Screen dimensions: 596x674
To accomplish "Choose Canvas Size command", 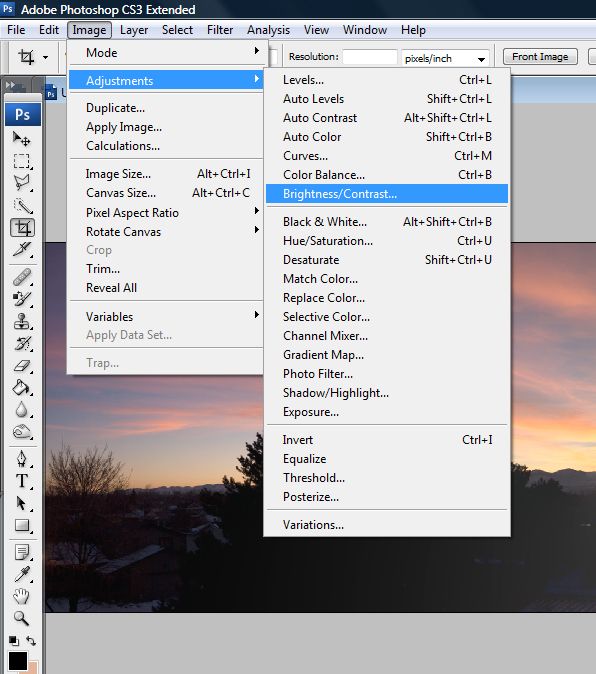I will (166, 193).
